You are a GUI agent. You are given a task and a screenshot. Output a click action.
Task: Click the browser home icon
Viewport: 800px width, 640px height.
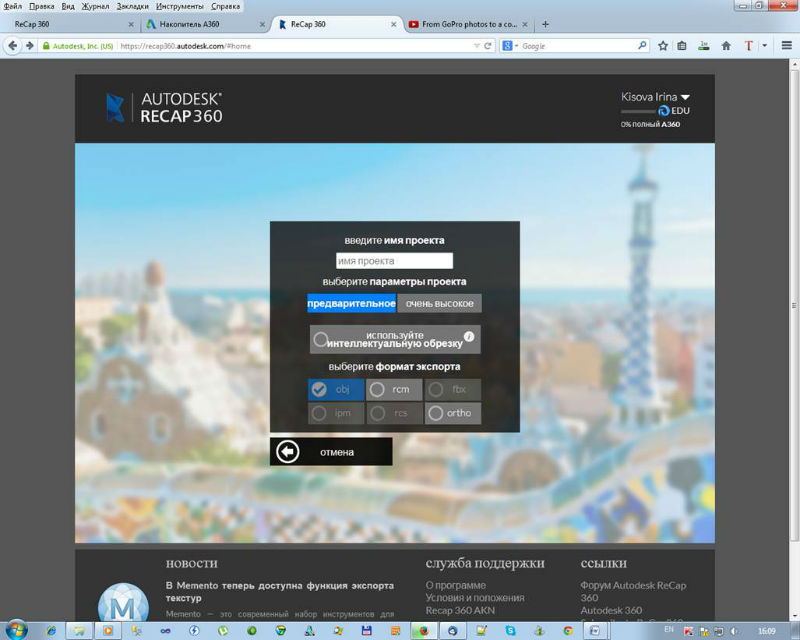(726, 45)
